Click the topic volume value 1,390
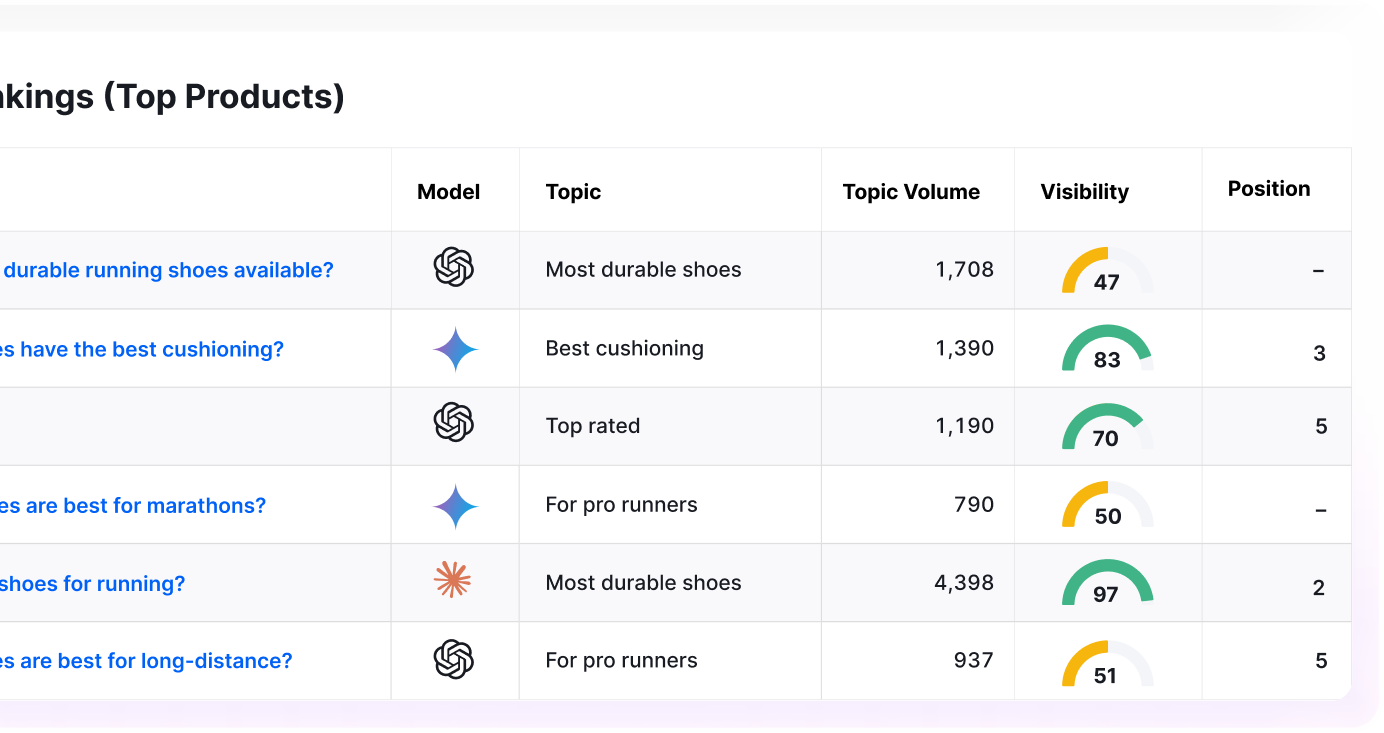1384x733 pixels. point(965,348)
